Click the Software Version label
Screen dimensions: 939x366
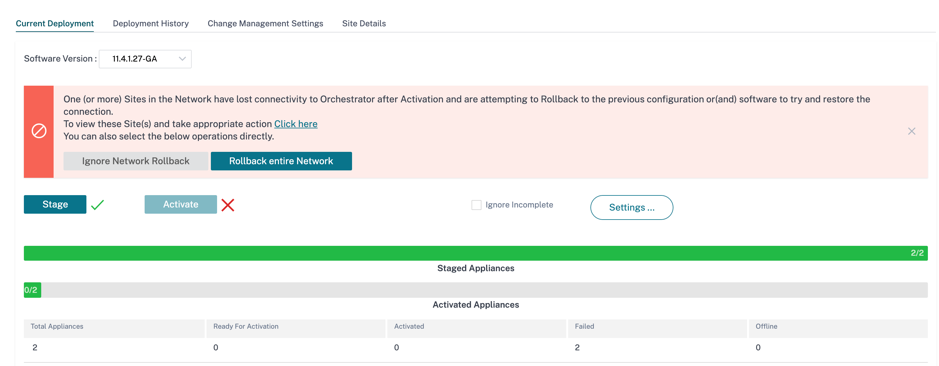(x=59, y=59)
